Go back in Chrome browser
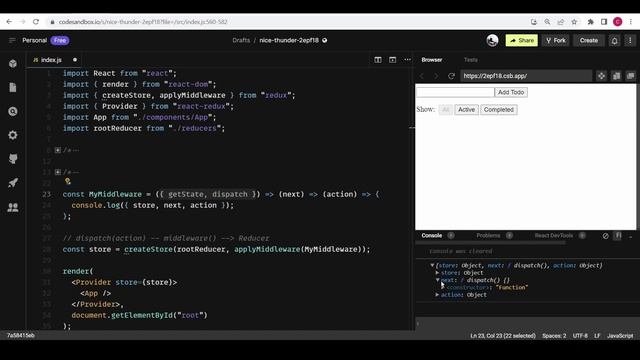640x360 pixels. [x=9, y=22]
